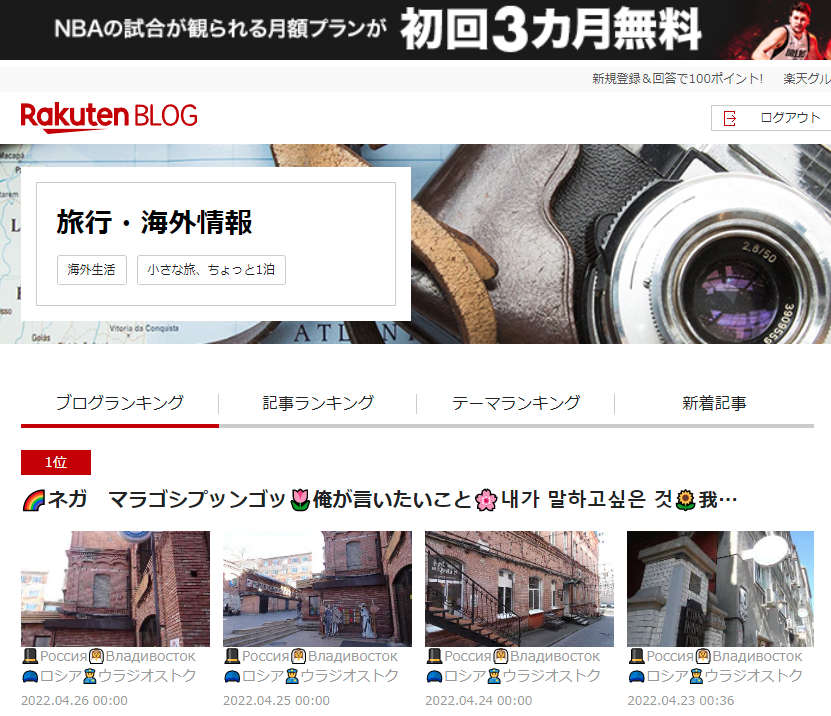Click police officer emoji in 2022.04.23 post
This screenshot has height=716, width=831.
pos(696,676)
